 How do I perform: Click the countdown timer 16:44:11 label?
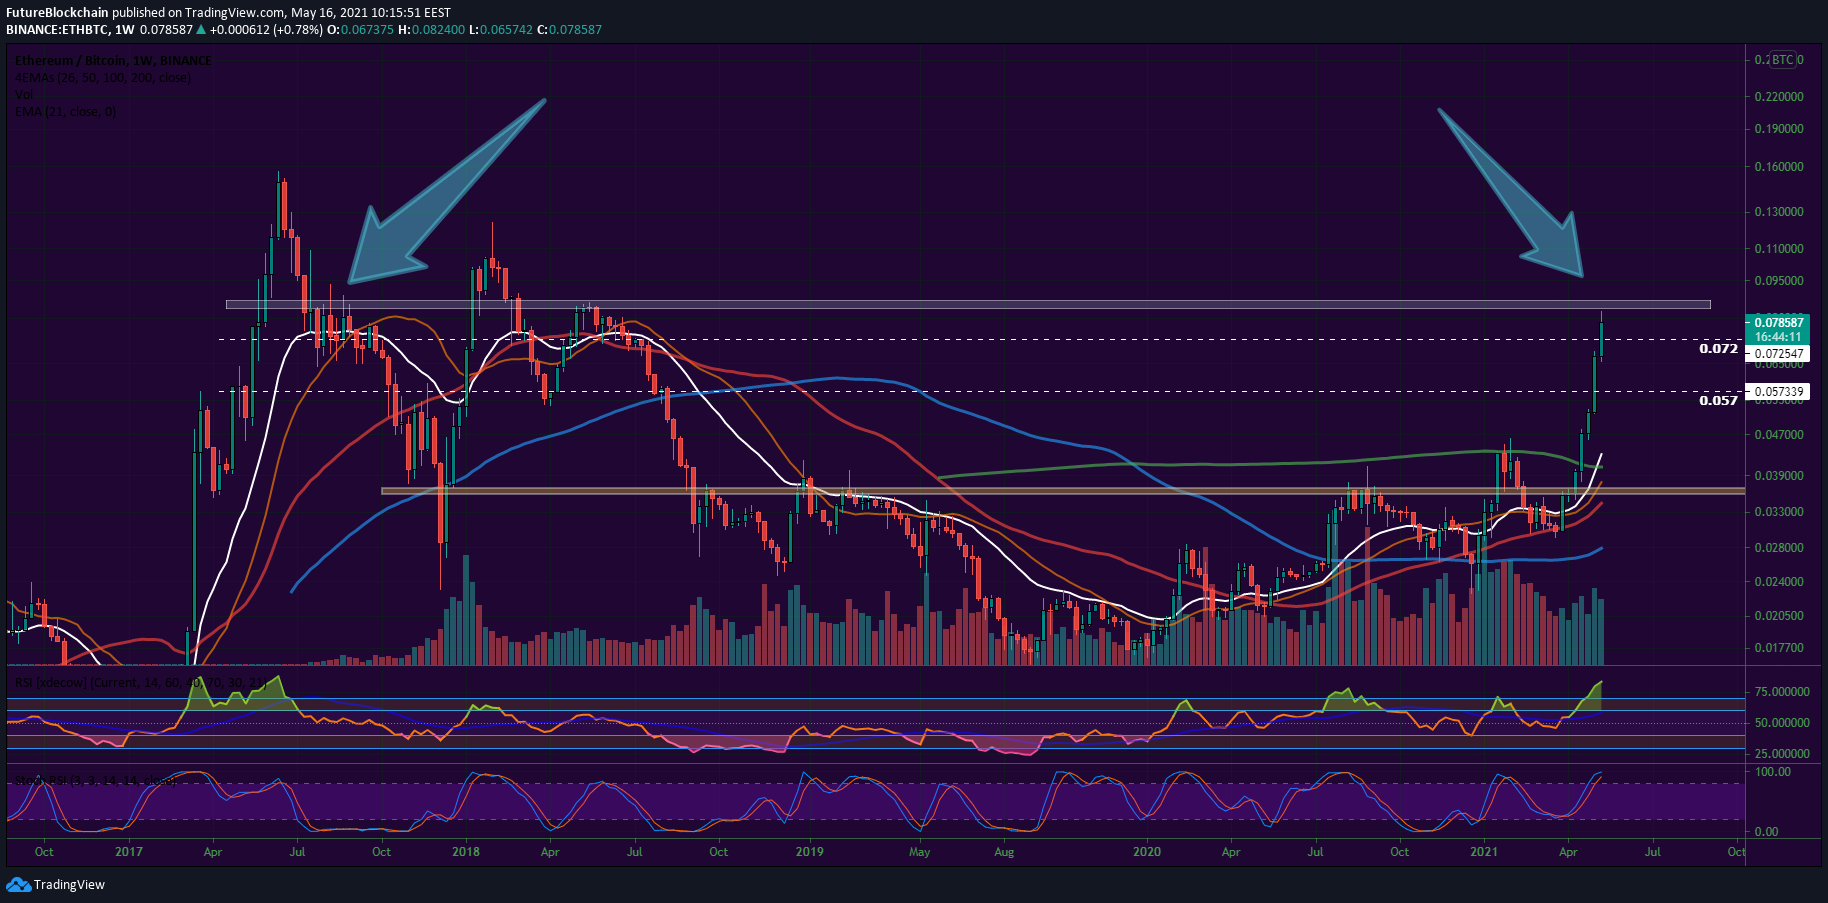[x=1778, y=337]
